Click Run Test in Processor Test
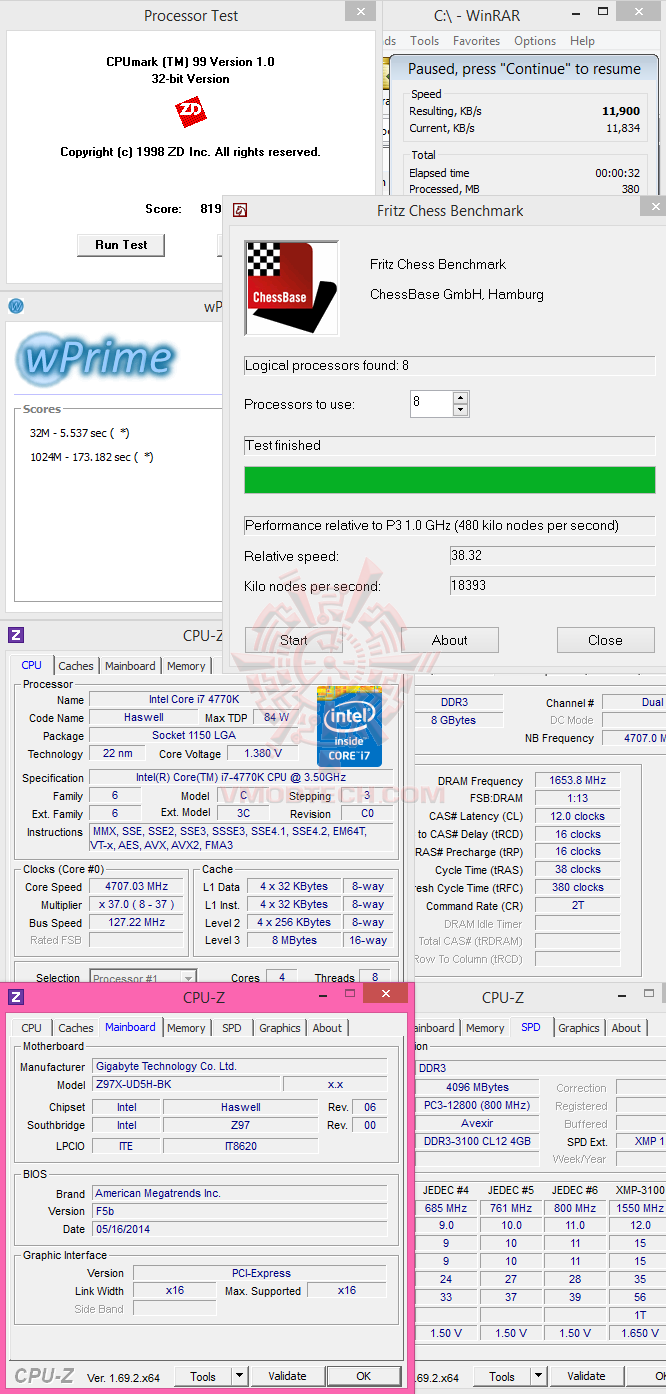Viewport: 666px width, 1394px height. coord(121,245)
